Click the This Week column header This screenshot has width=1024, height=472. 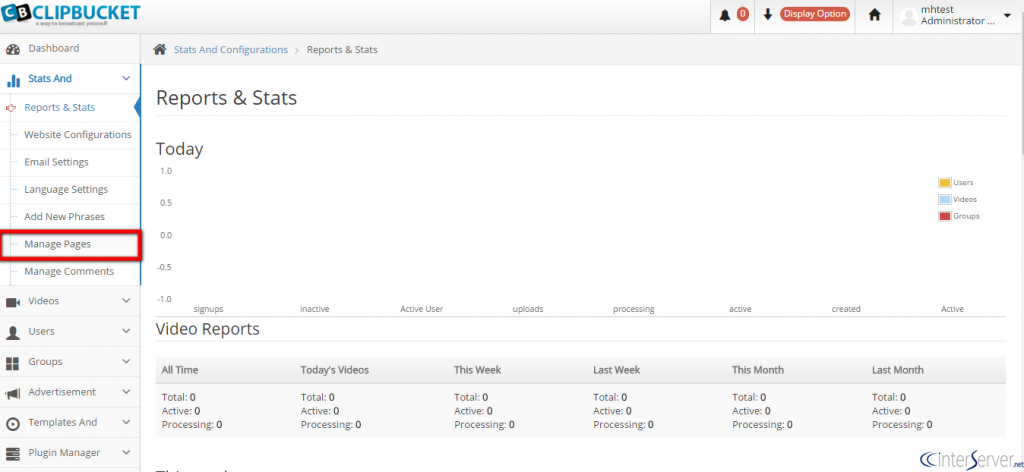point(477,370)
